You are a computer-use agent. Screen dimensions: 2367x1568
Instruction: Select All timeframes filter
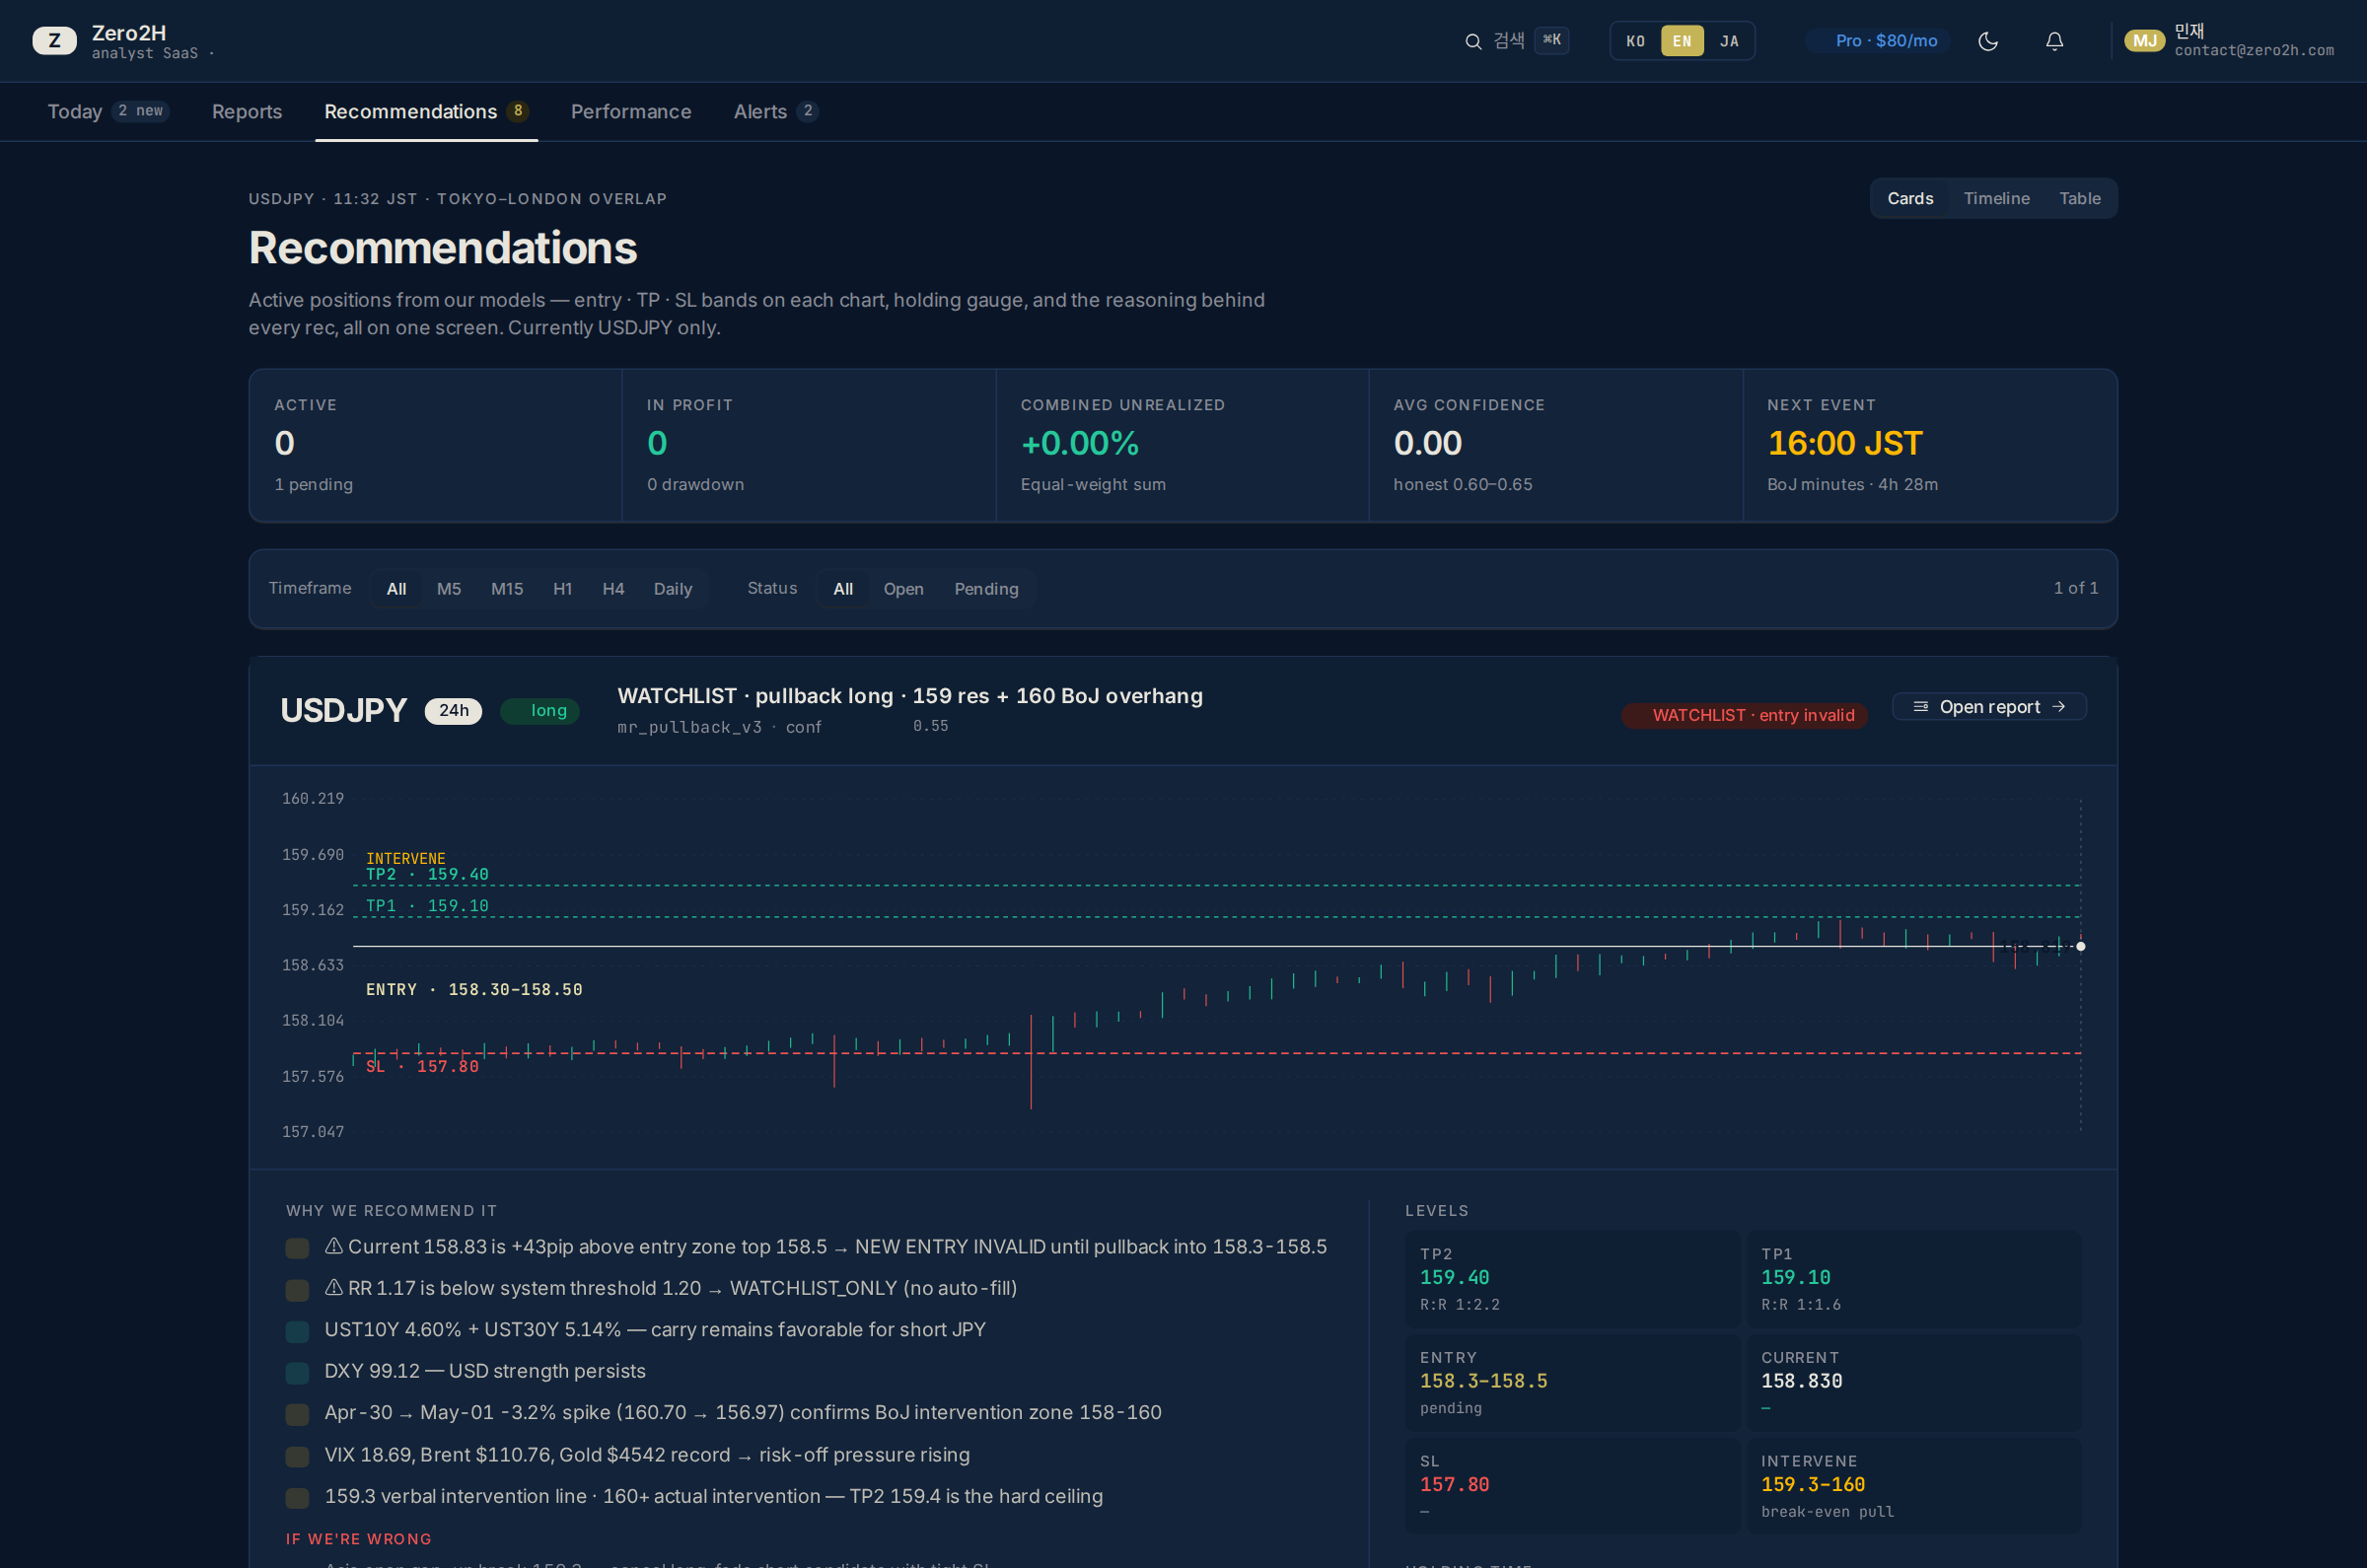(396, 589)
